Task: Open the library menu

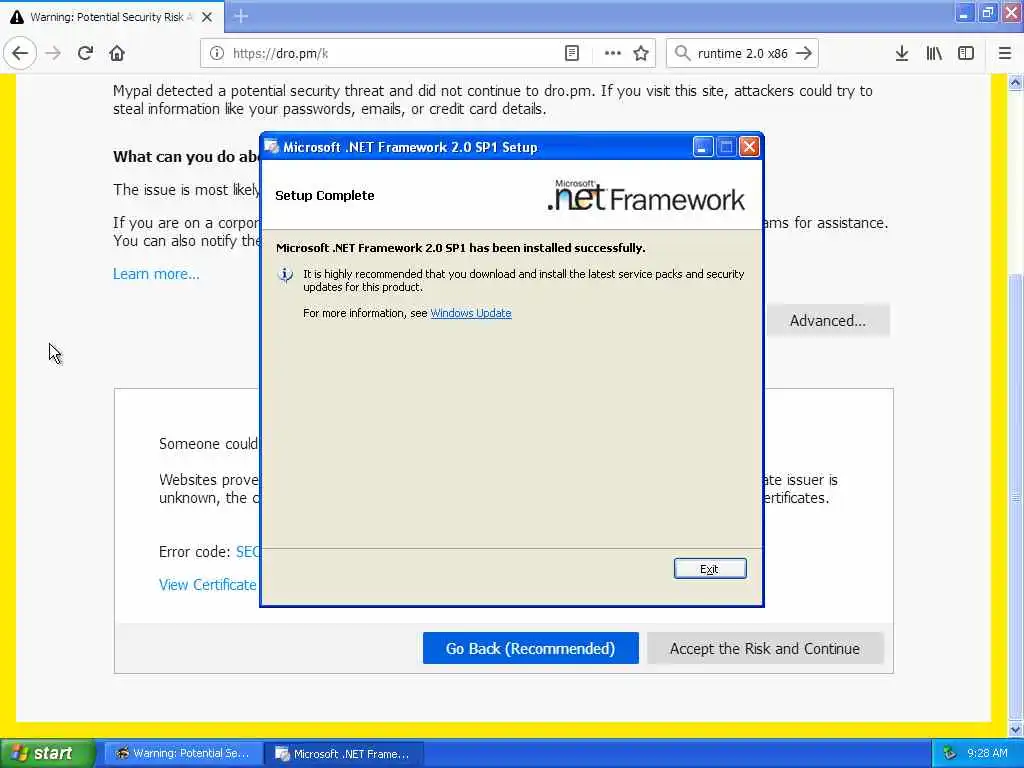Action: pos(934,54)
